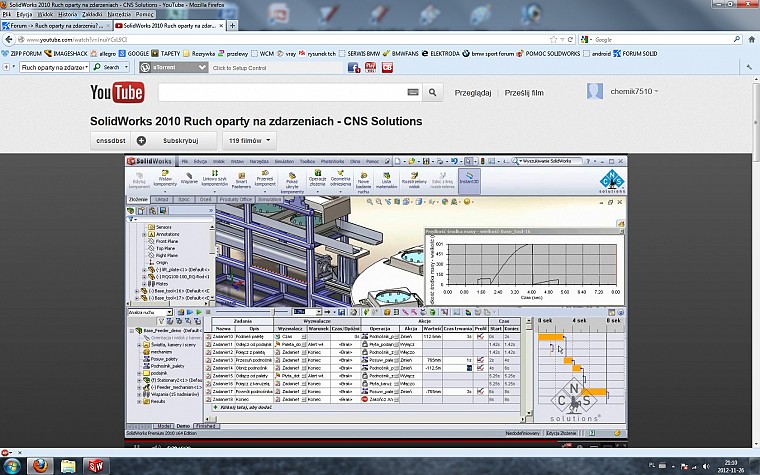
Task: Click Nowe badanie ruchu ribbon icon
Action: click(x=364, y=182)
